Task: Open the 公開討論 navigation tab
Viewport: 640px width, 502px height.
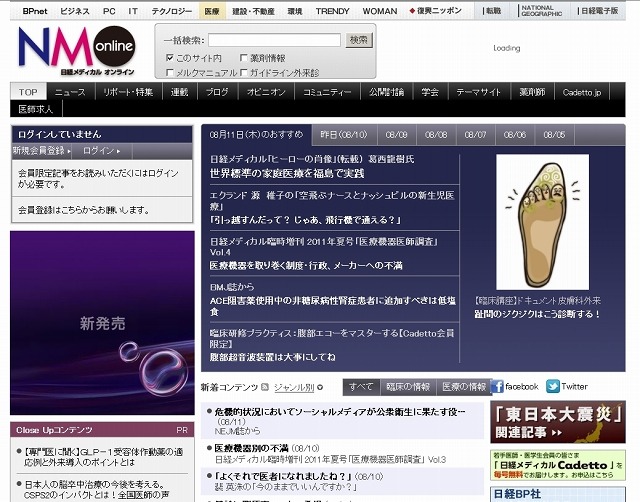Action: (x=387, y=92)
